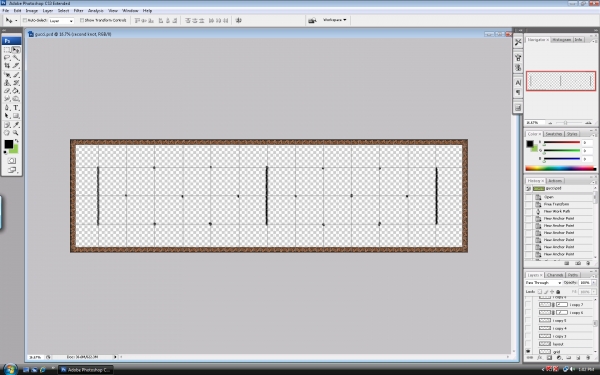This screenshot has width=600, height=375.
Task: Open Bridge from the options bar
Action: pyautogui.click(x=312, y=20)
